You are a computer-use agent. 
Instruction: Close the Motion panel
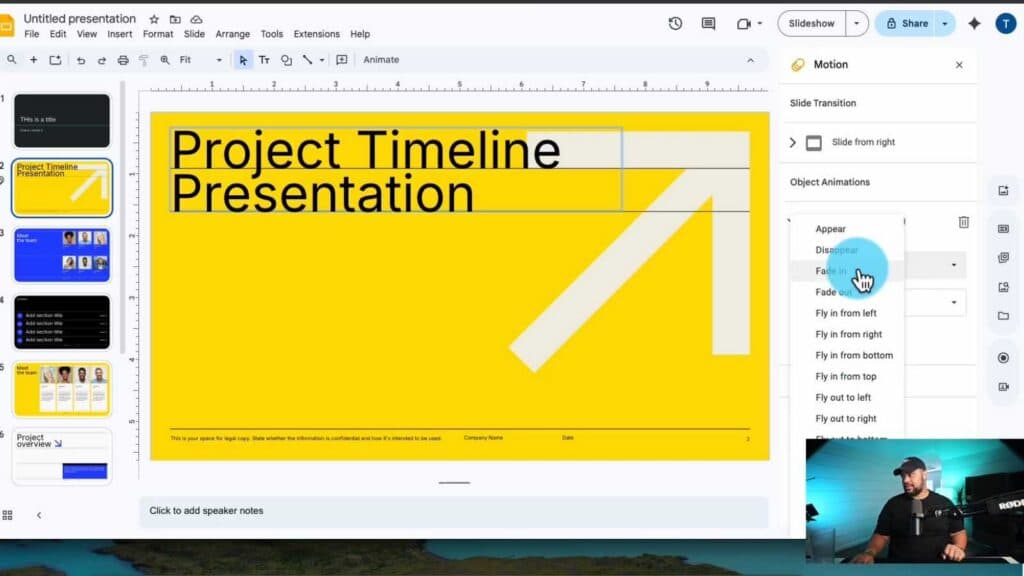(959, 65)
